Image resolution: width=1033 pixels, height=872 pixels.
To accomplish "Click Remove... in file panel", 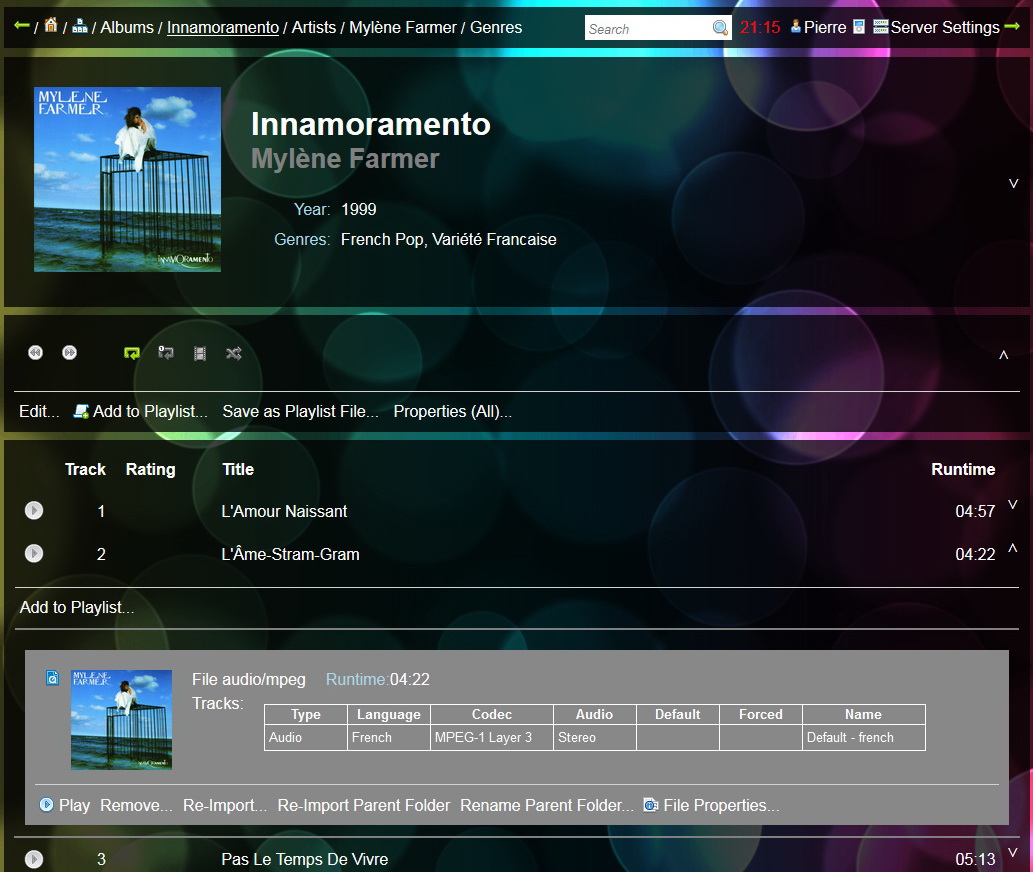I will [136, 805].
